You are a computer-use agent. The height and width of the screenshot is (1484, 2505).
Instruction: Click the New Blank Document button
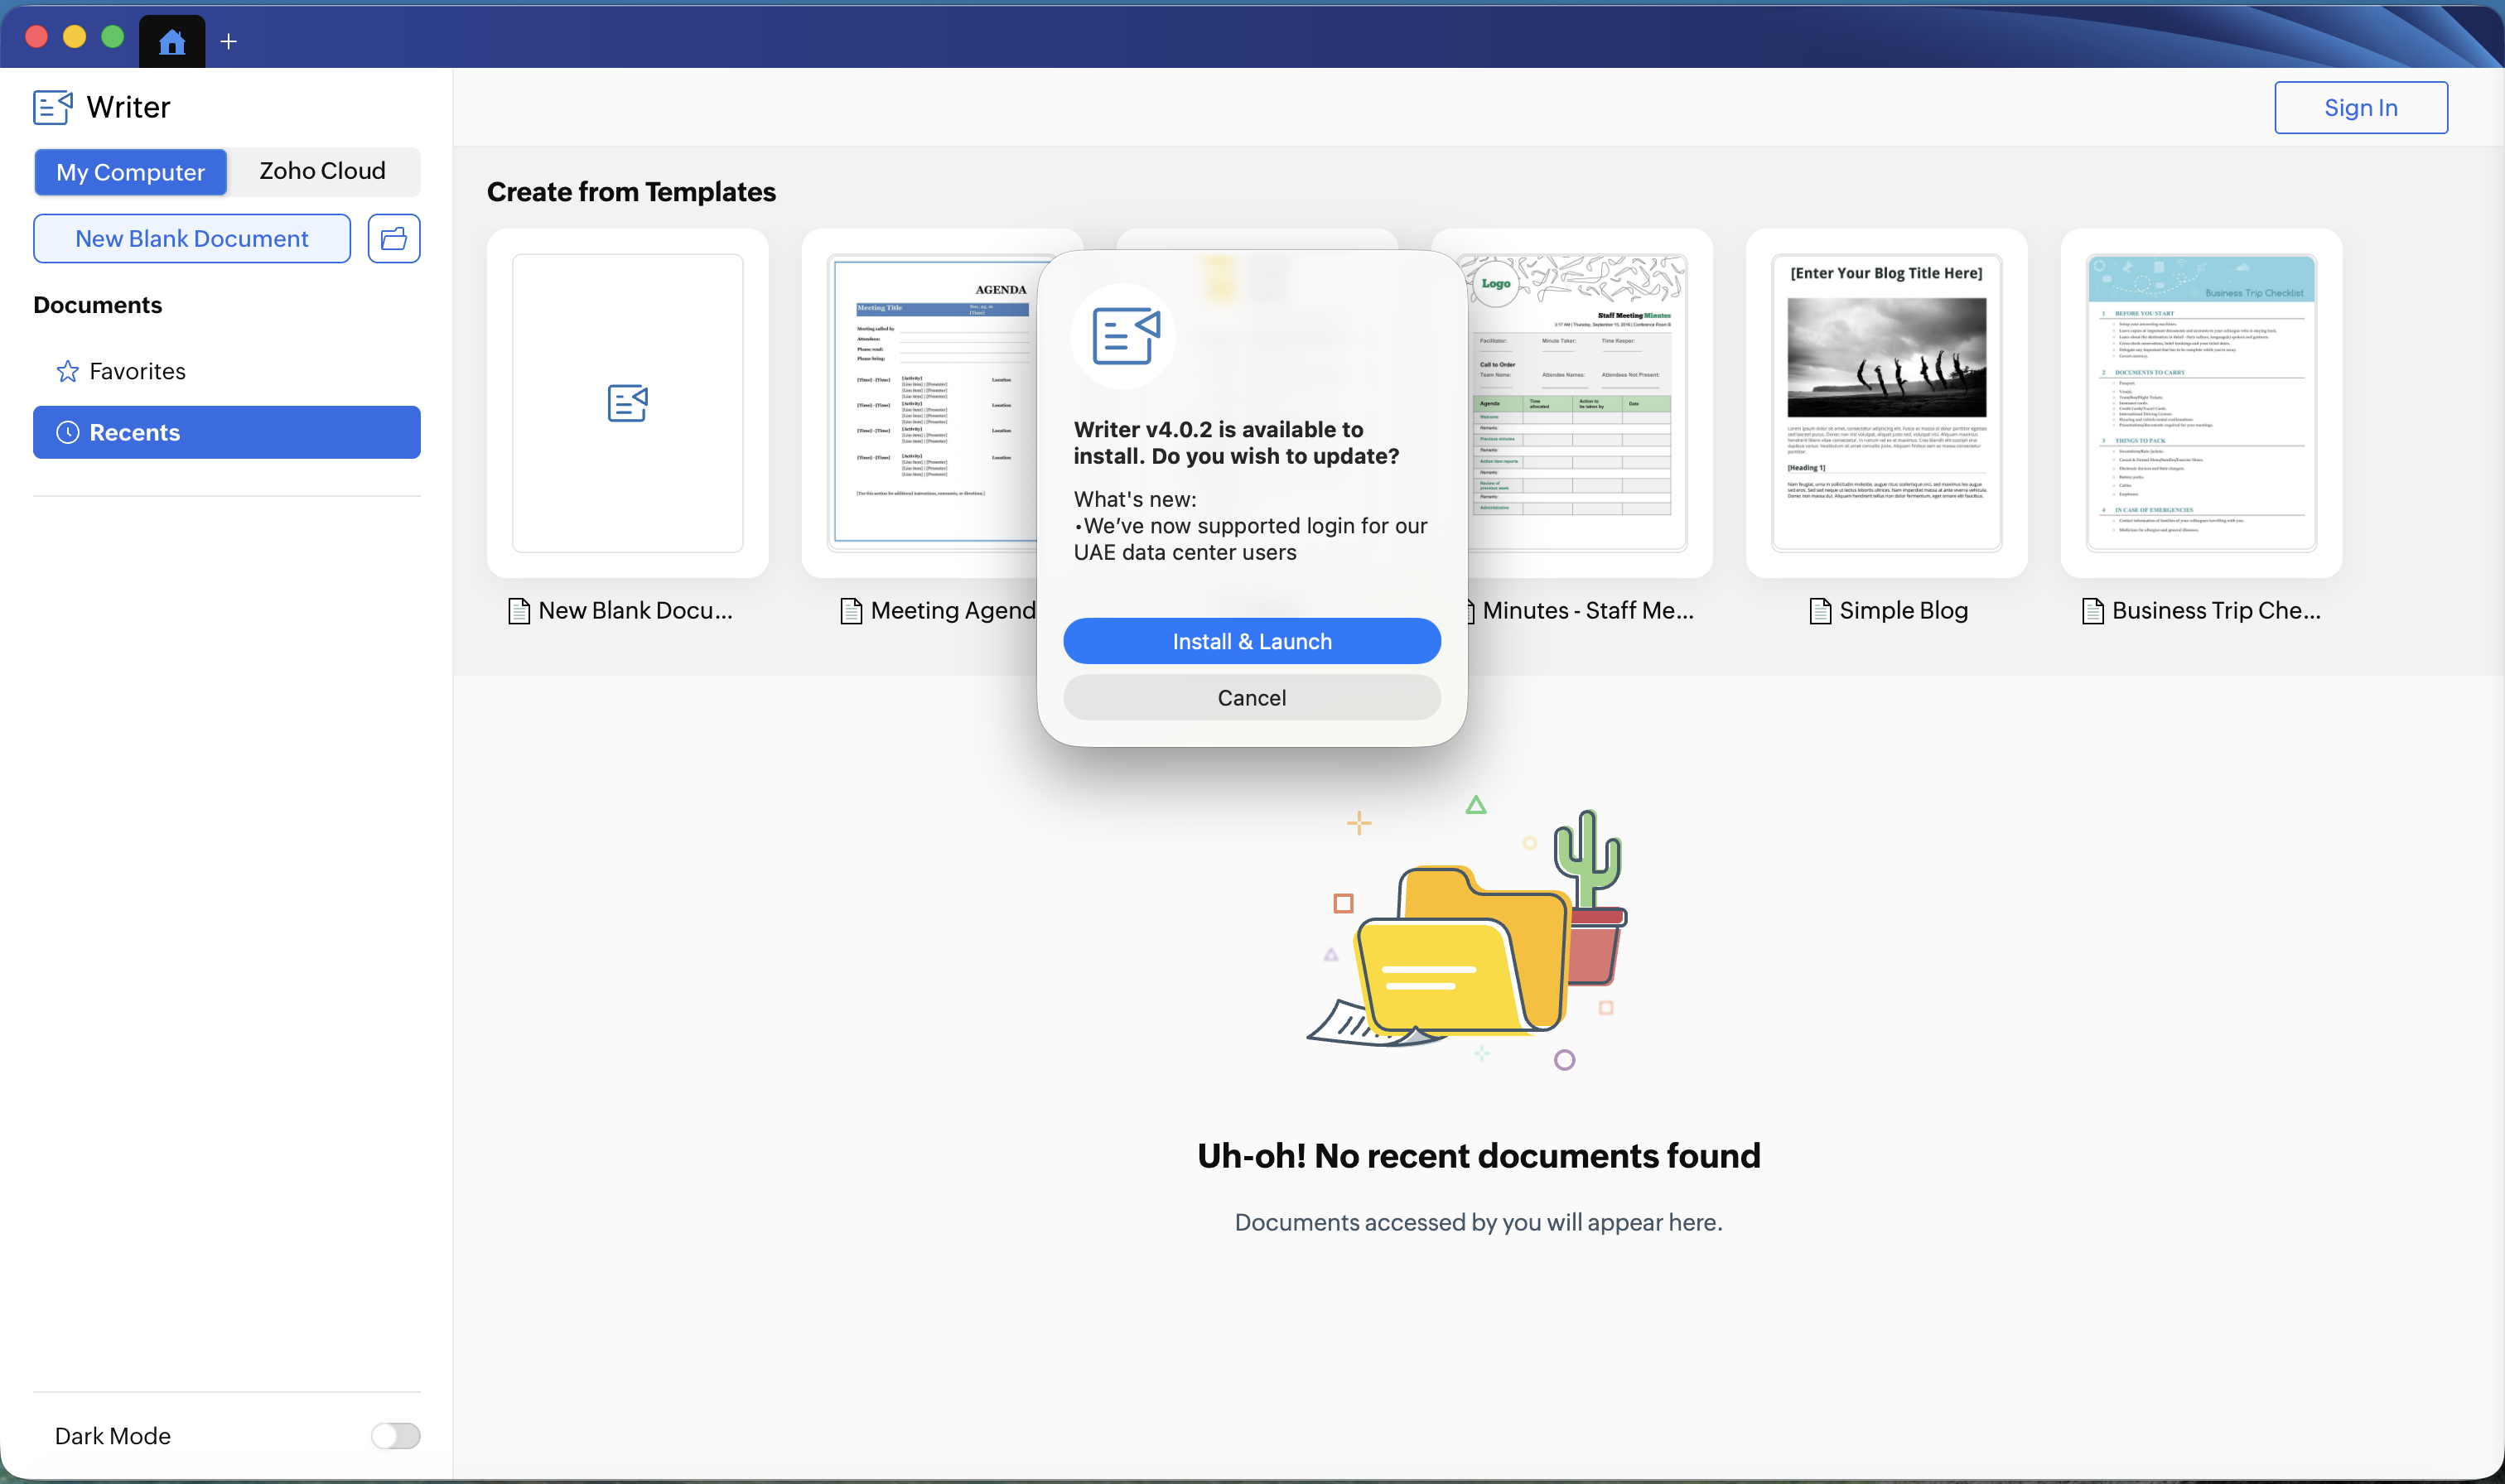click(192, 238)
